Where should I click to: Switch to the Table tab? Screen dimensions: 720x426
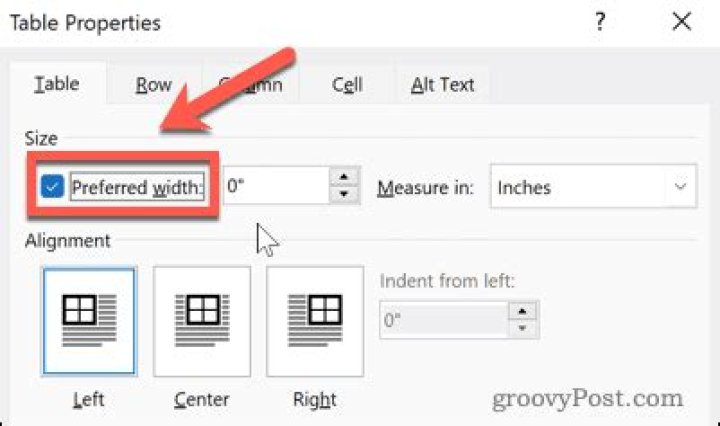click(x=56, y=85)
